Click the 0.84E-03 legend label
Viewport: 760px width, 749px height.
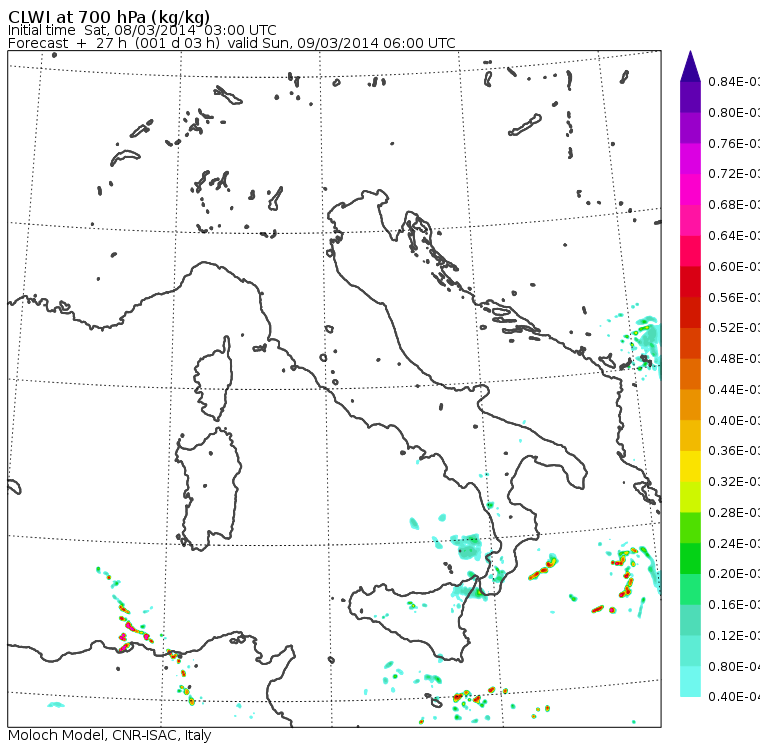coord(734,81)
